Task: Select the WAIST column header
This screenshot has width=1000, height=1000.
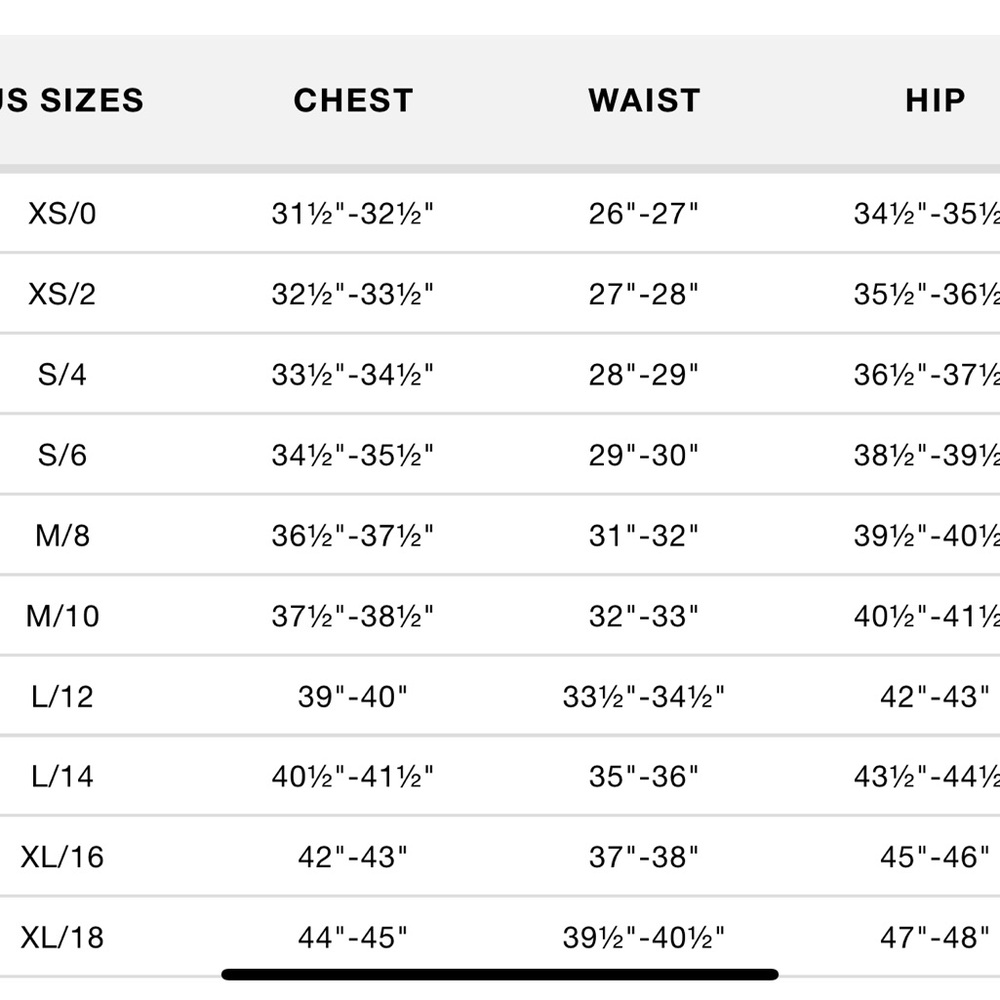Action: [644, 101]
